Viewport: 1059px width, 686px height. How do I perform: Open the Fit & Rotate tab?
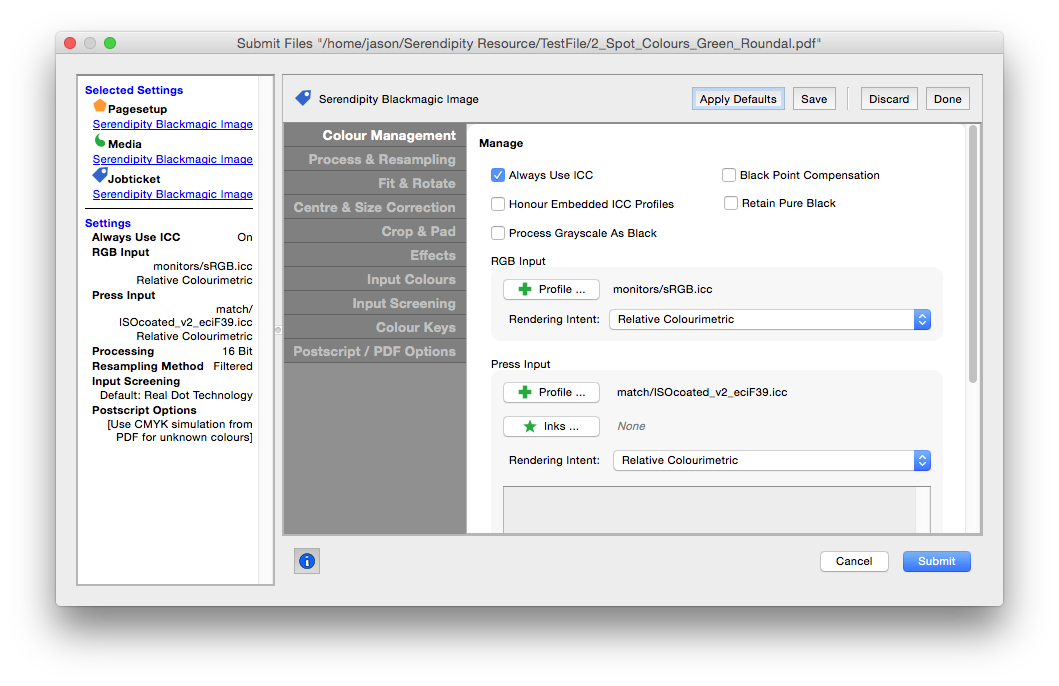(x=375, y=183)
